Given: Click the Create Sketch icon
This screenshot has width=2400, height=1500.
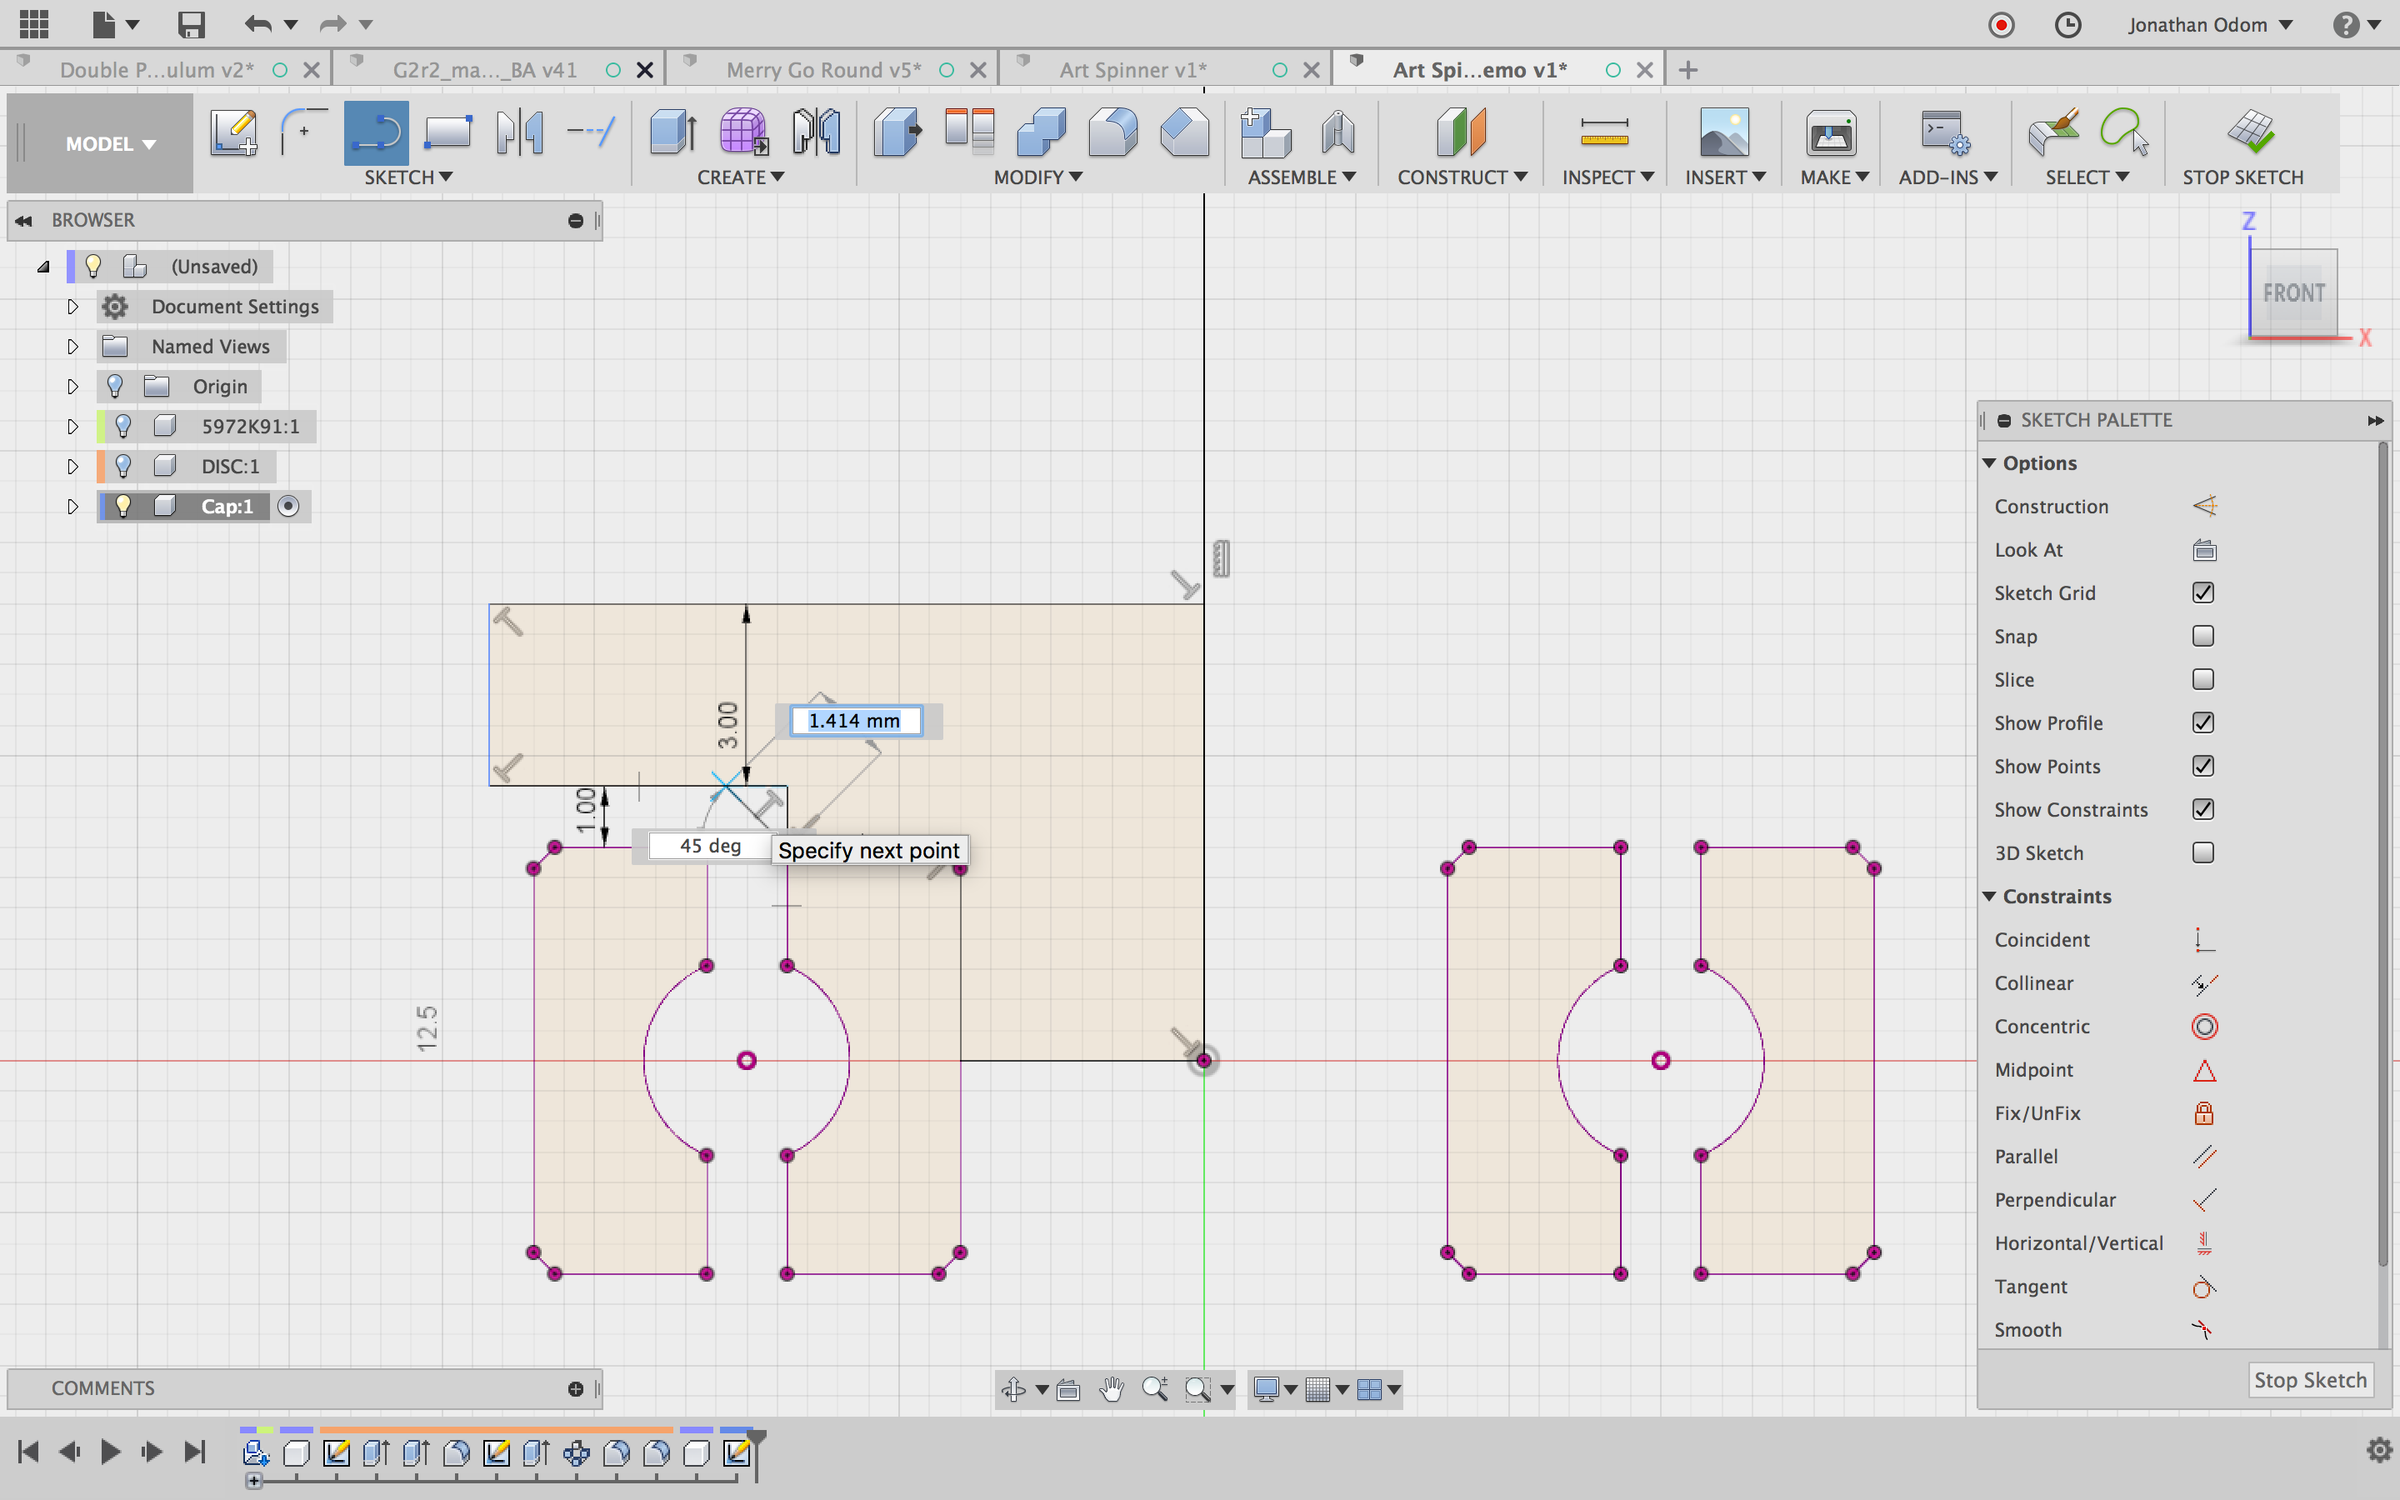Looking at the screenshot, I should click(x=233, y=132).
